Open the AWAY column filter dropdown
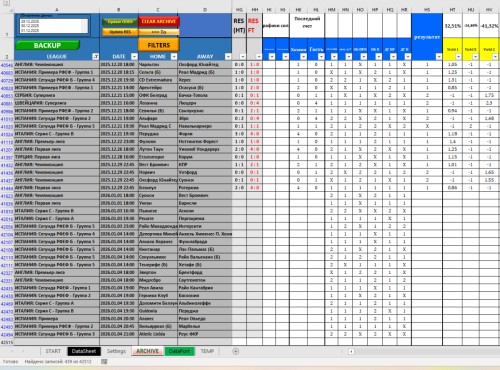500x370 pixels. pyautogui.click(x=228, y=57)
